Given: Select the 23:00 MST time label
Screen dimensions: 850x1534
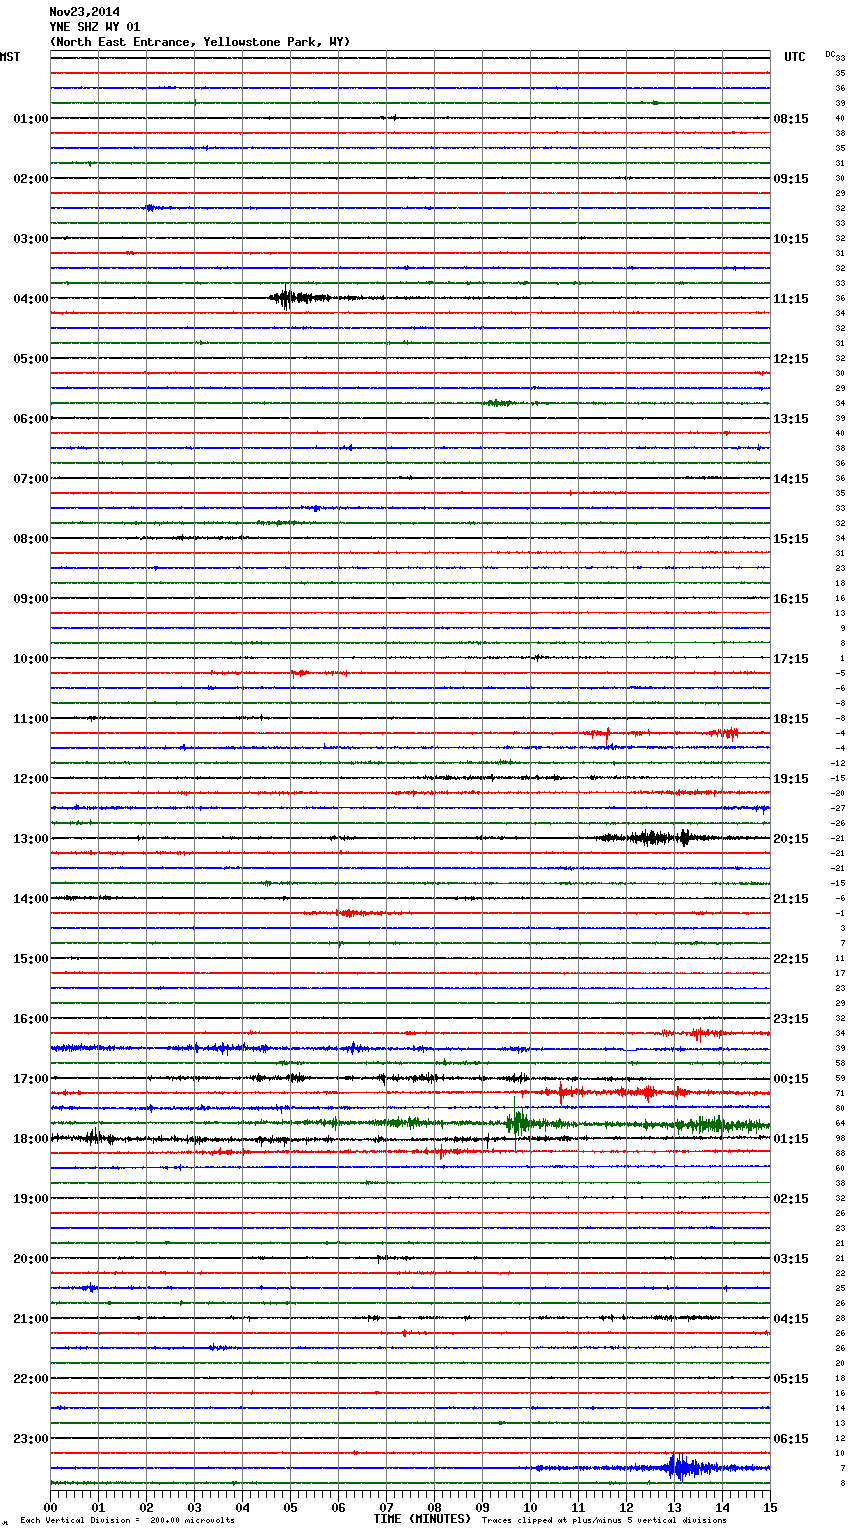Looking at the screenshot, I should coord(30,1439).
